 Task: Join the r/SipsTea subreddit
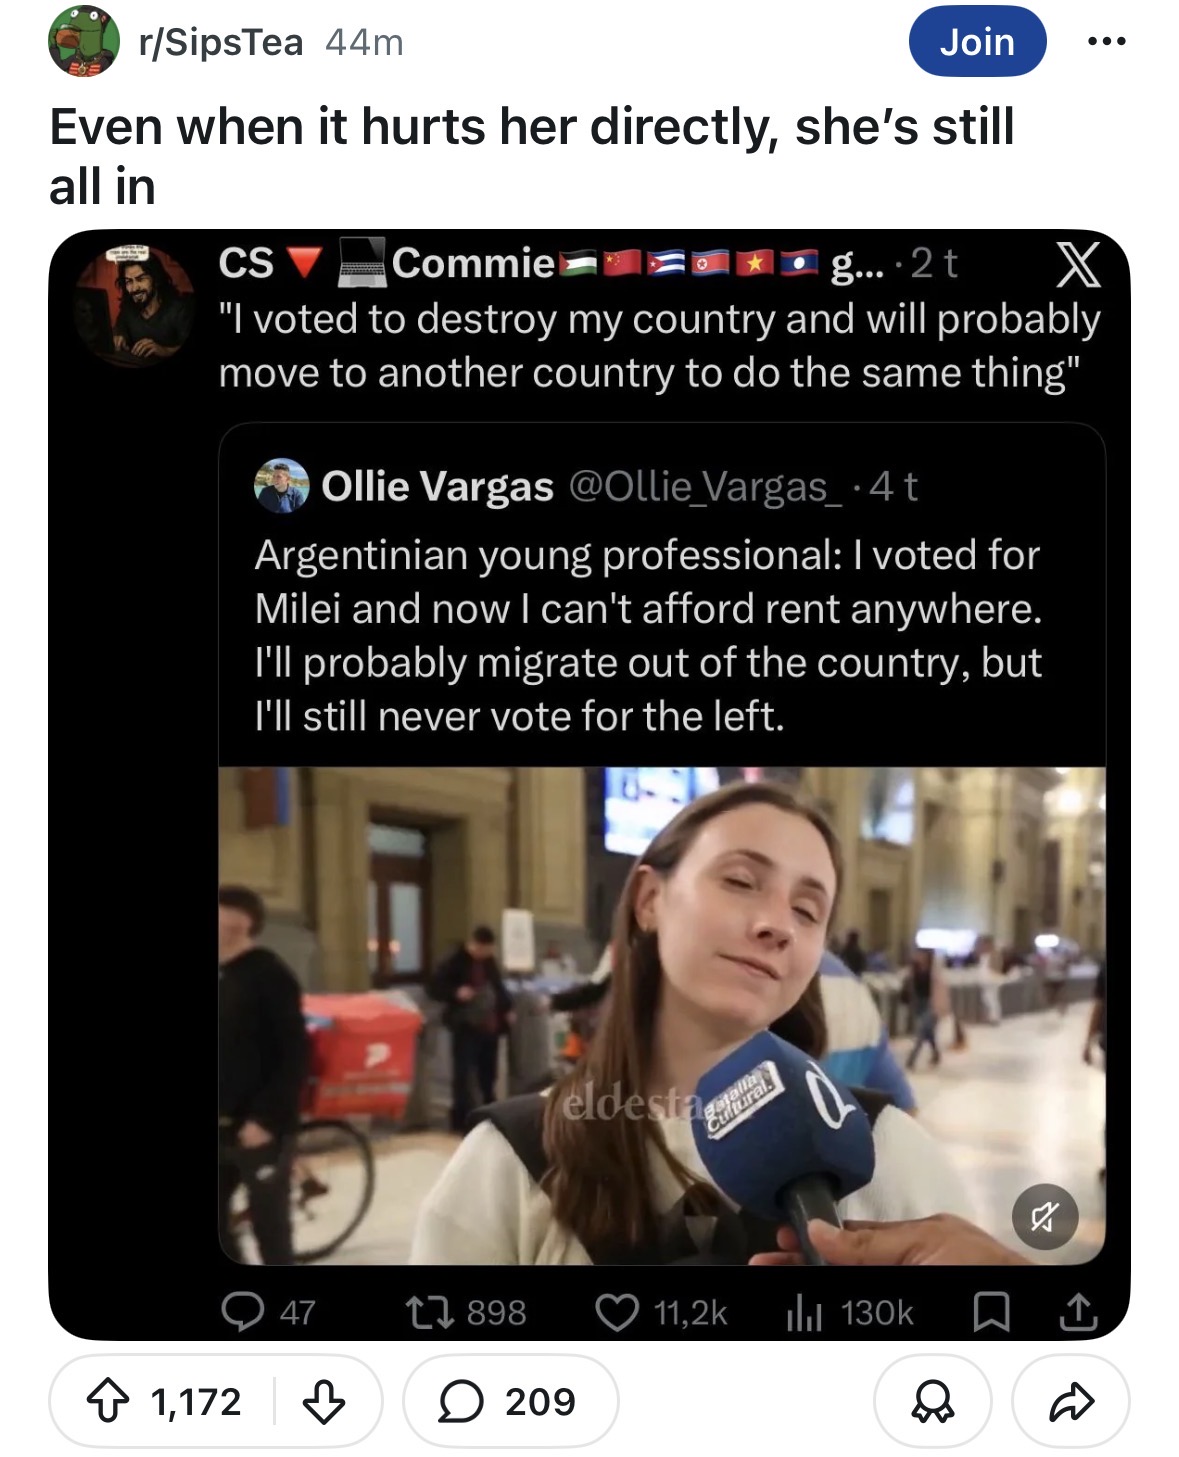tap(977, 42)
